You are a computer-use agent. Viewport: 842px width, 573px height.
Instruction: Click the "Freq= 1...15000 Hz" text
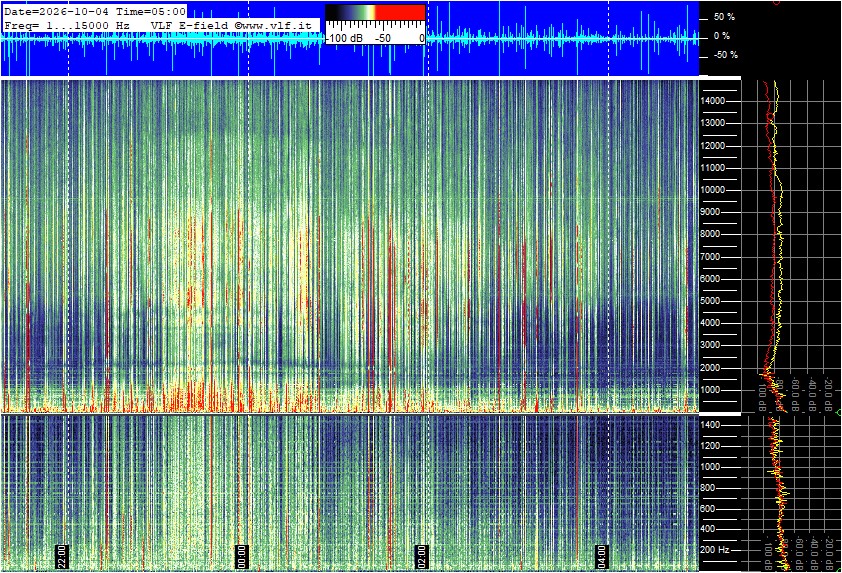pyautogui.click(x=67, y=25)
